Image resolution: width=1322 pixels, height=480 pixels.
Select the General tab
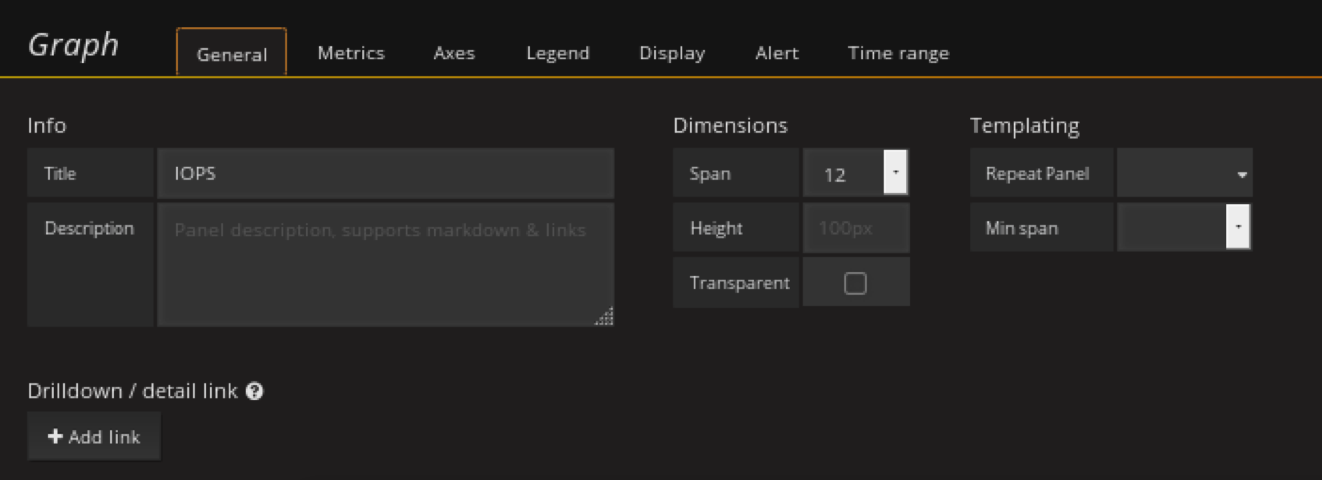(x=232, y=54)
